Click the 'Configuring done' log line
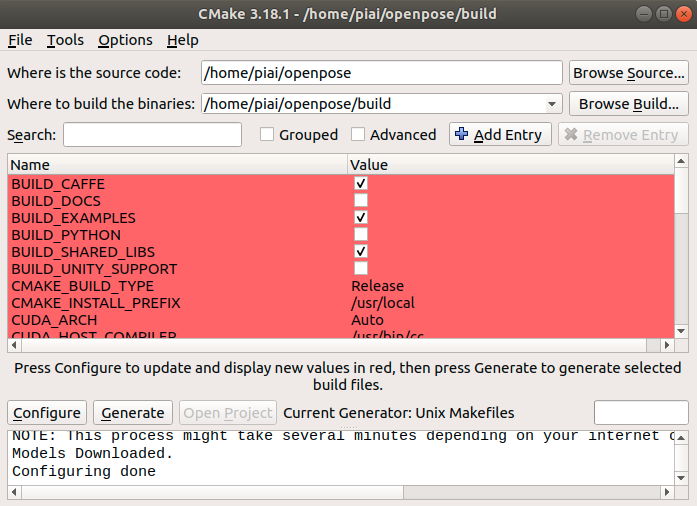 (x=84, y=471)
